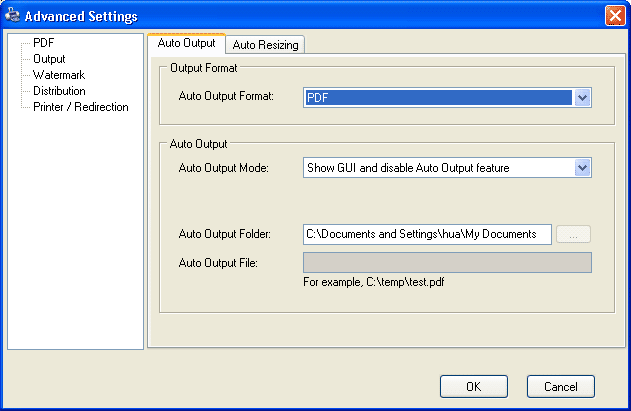The height and width of the screenshot is (411, 631).
Task: Close the Advanced Settings dialog
Action: (x=615, y=16)
